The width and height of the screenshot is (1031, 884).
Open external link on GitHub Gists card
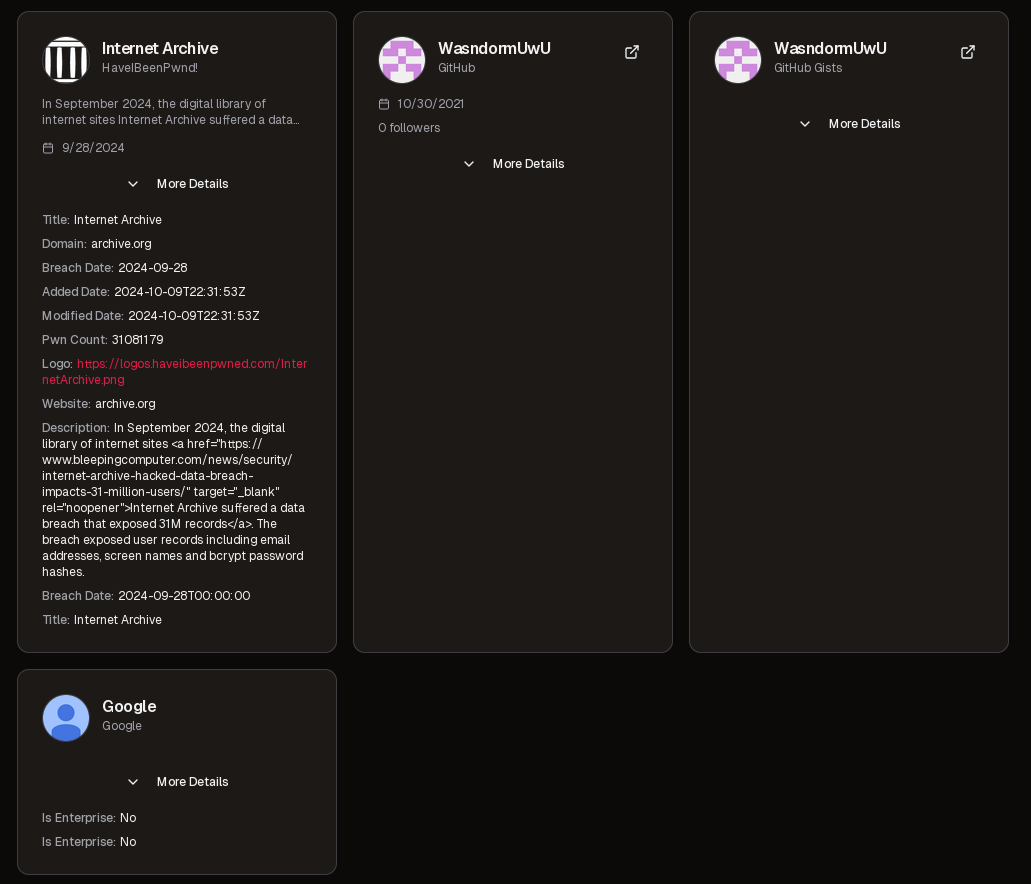(x=968, y=52)
